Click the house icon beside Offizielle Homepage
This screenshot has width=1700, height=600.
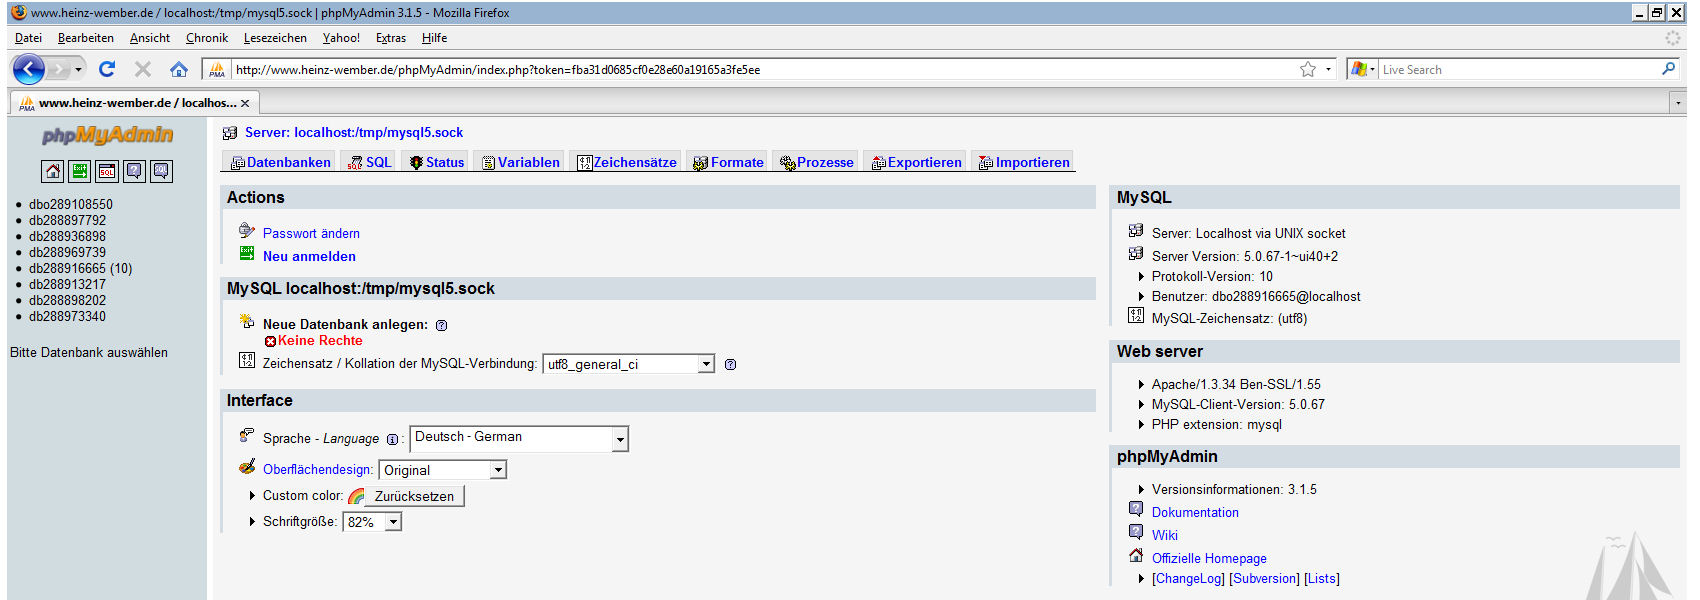(x=1136, y=555)
